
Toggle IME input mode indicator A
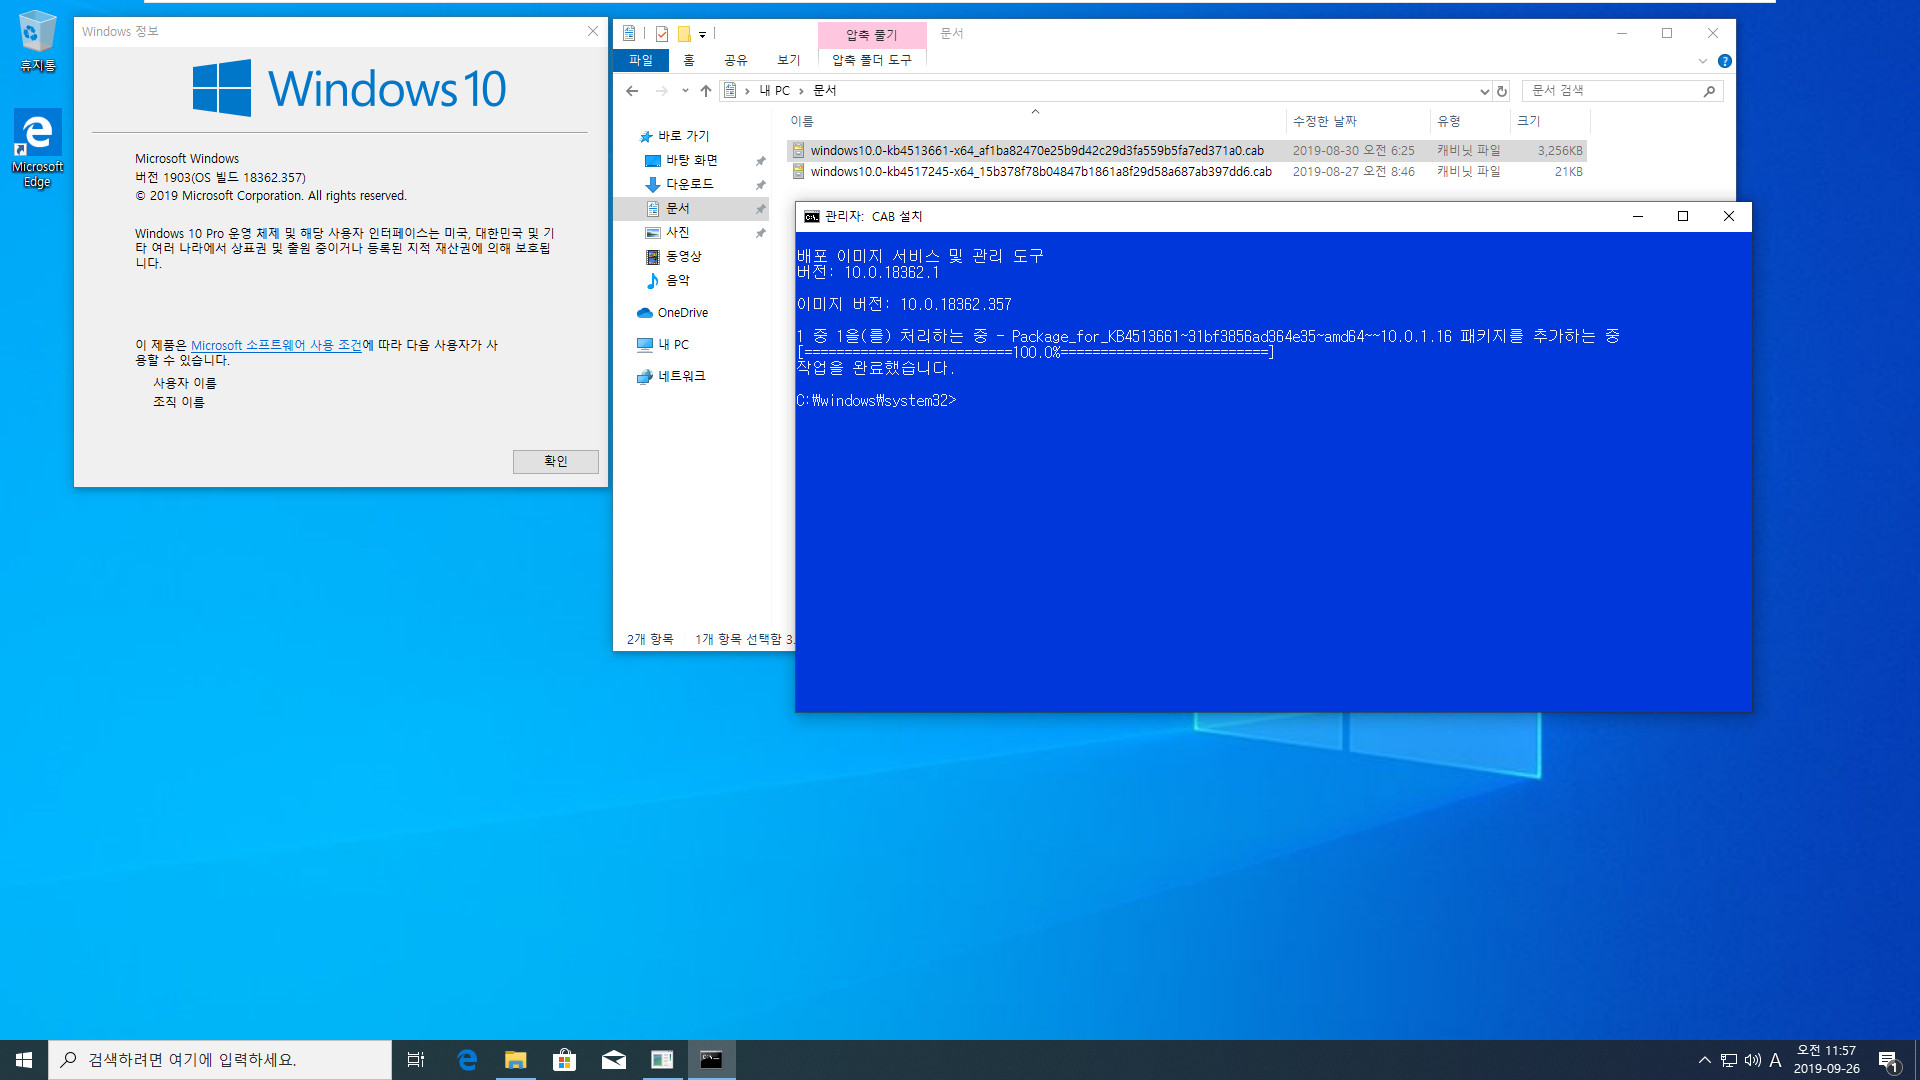click(1776, 1060)
